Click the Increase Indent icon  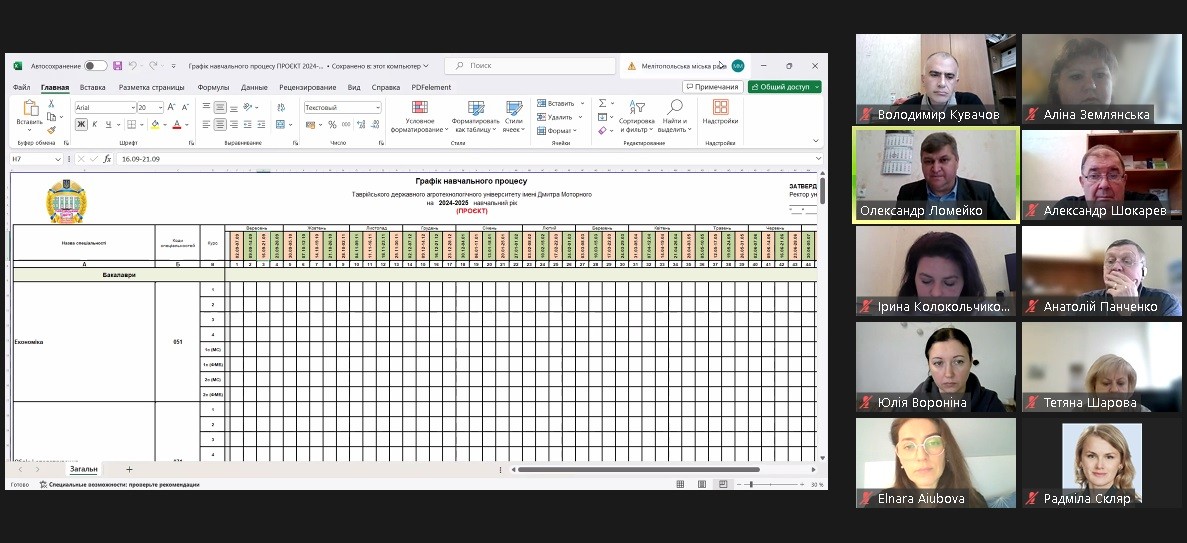[261, 124]
